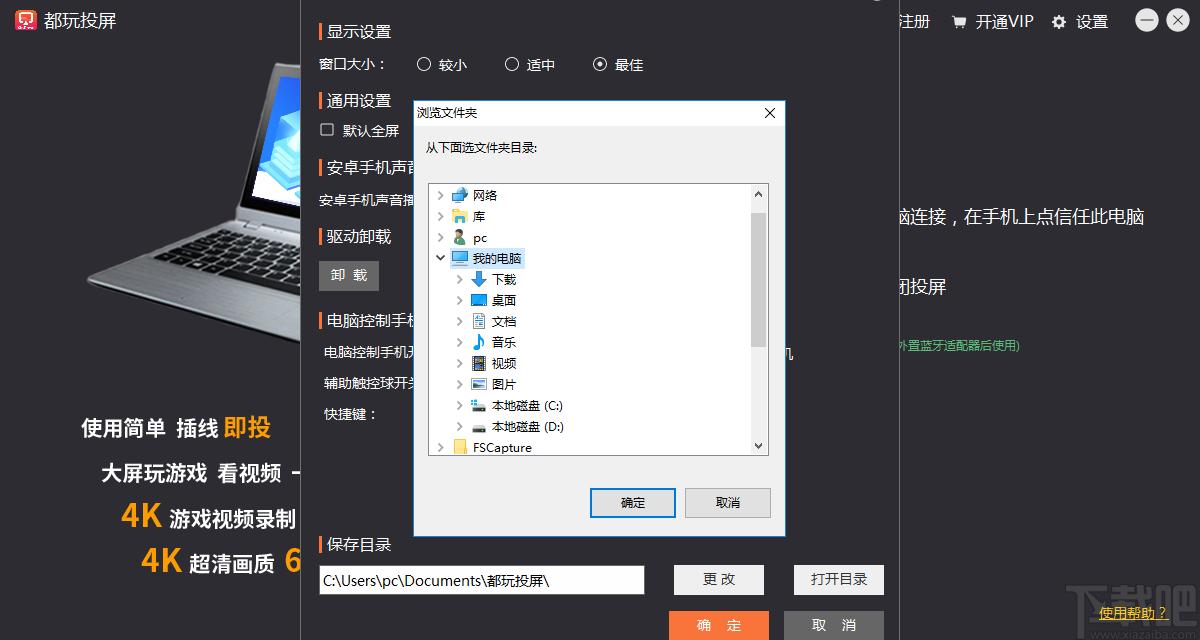This screenshot has width=1200, height=640.
Task: Click the 卸 载 driver uninstall button
Action: [x=349, y=275]
